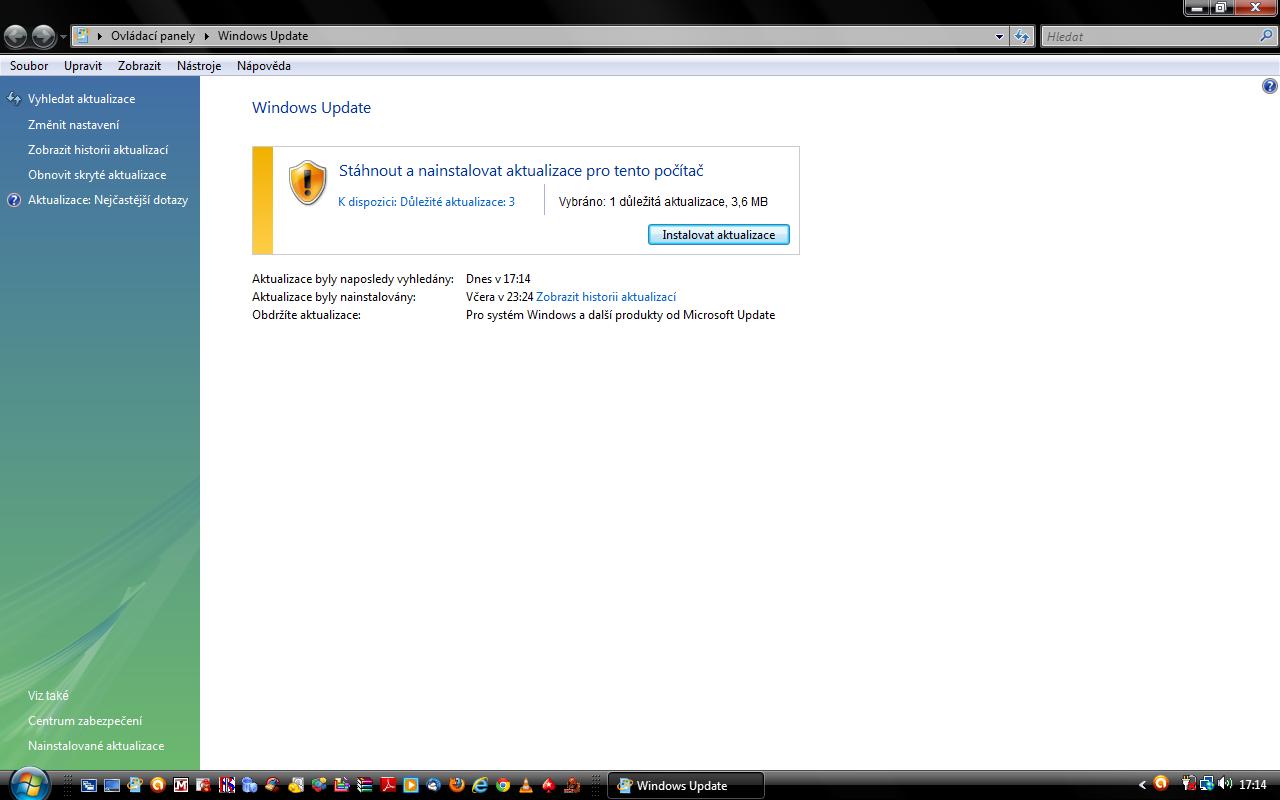Open Nainstalované aktualizace link
Screen dimensions: 1280x800
click(x=96, y=746)
